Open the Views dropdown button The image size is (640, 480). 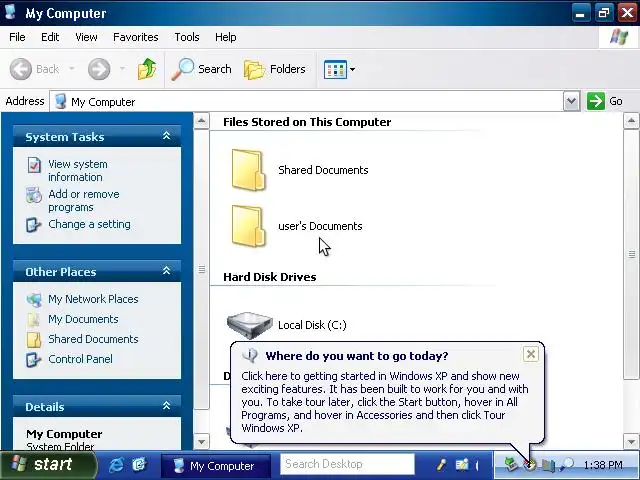pyautogui.click(x=339, y=69)
